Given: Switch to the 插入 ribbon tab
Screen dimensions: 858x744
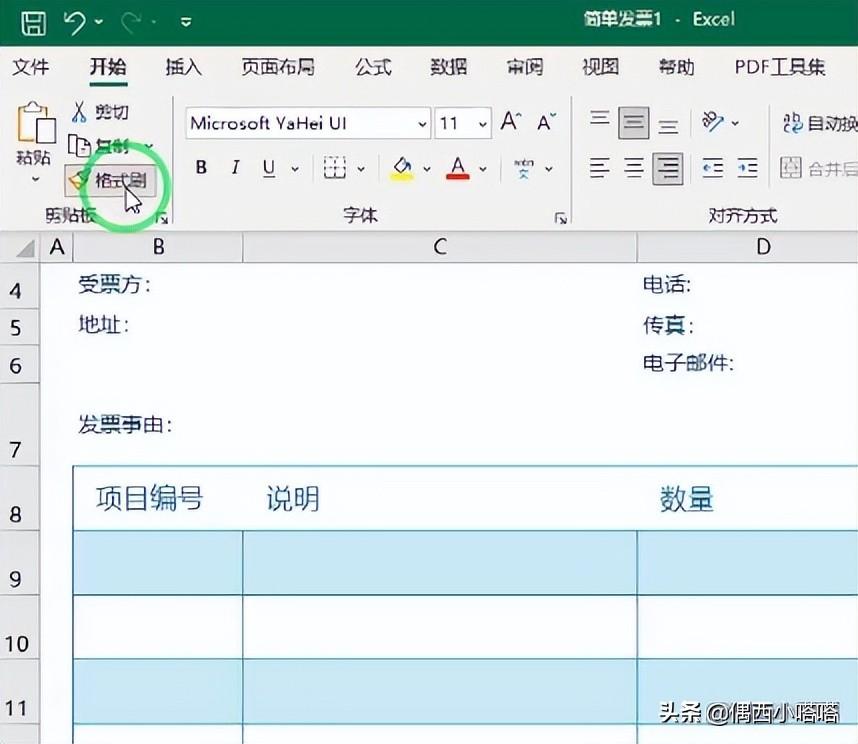Looking at the screenshot, I should click(182, 67).
